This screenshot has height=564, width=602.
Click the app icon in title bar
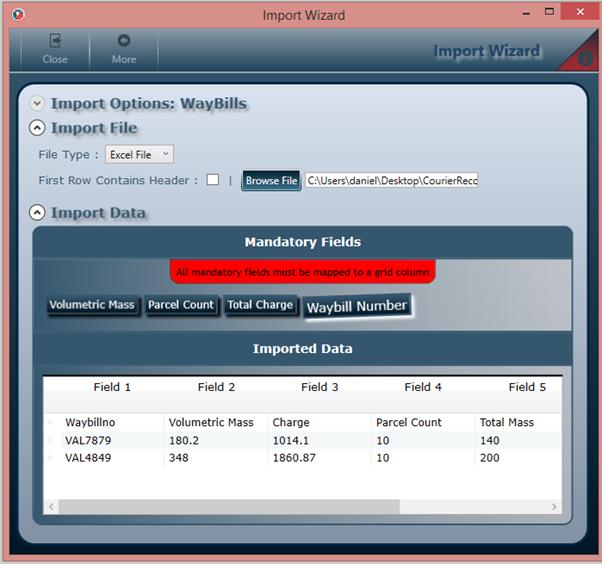tap(17, 15)
